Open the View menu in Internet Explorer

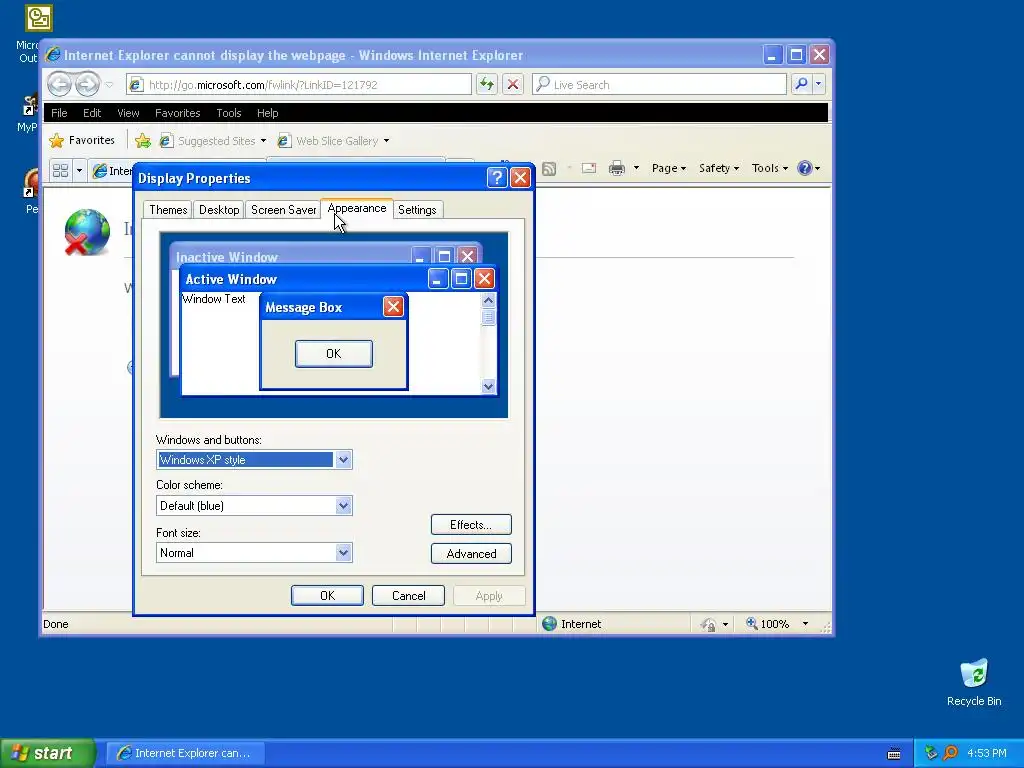click(x=128, y=113)
